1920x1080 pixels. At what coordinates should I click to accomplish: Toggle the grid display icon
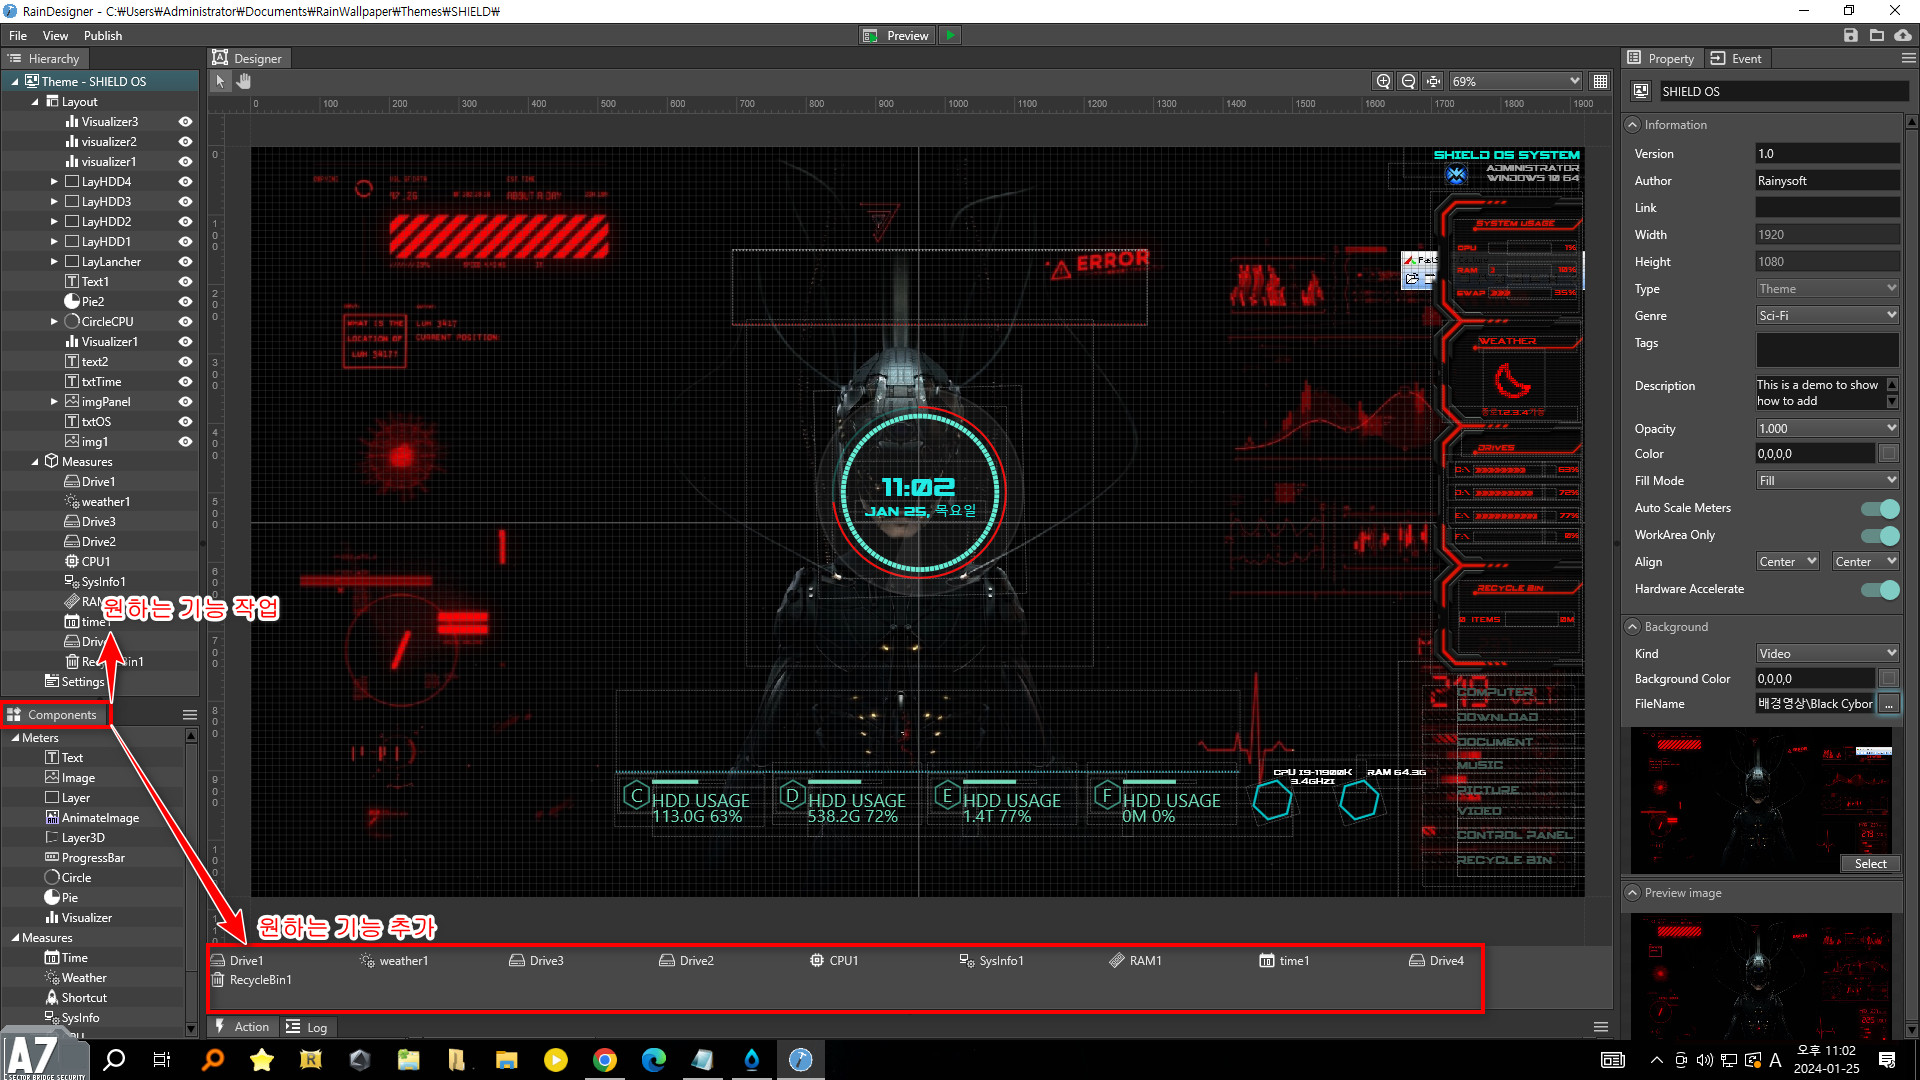[1600, 81]
